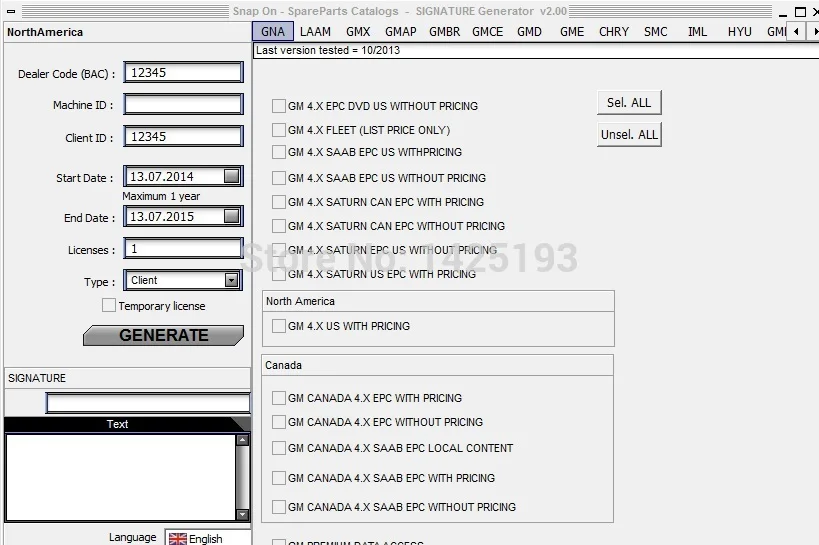This screenshot has width=819, height=545.
Task: Open the window system menu icon
Action: tap(11, 11)
